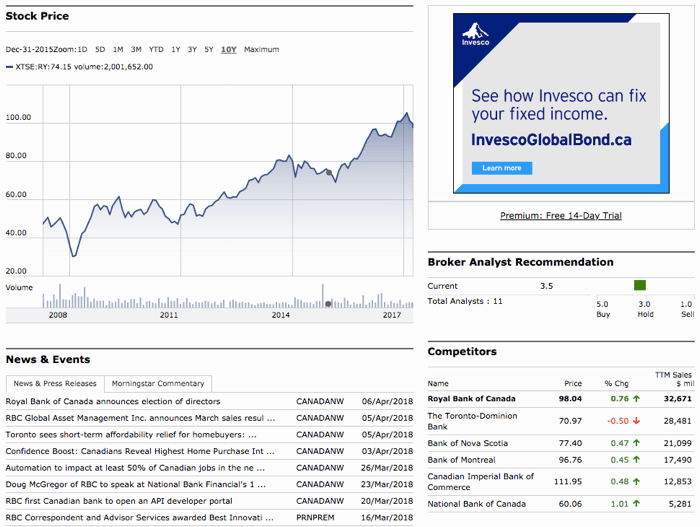Click the gray data point on price chart

click(x=329, y=172)
